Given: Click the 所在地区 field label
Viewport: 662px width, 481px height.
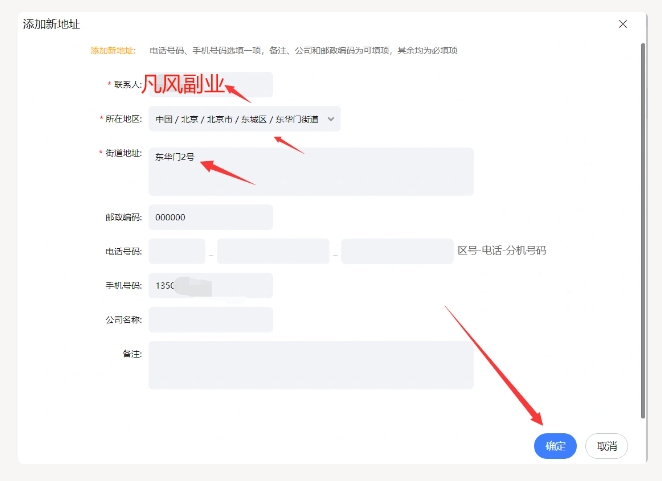Looking at the screenshot, I should [x=123, y=119].
